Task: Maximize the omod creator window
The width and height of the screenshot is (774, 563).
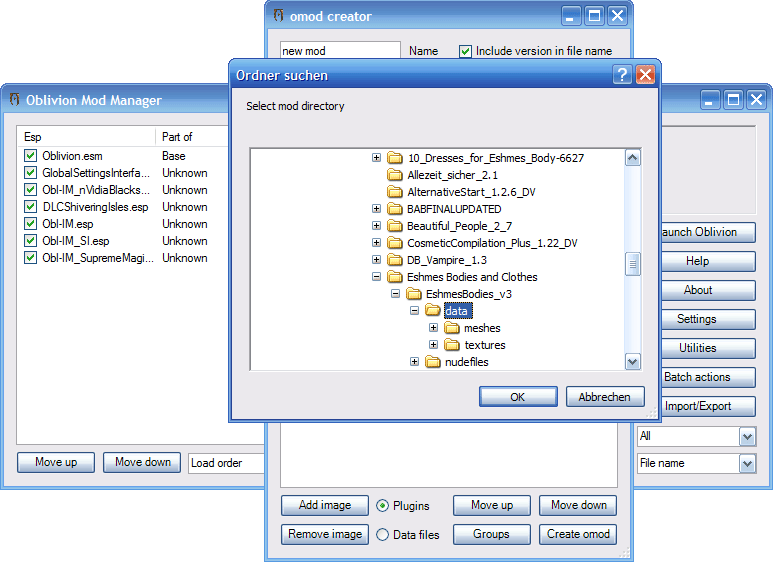Action: (x=594, y=16)
